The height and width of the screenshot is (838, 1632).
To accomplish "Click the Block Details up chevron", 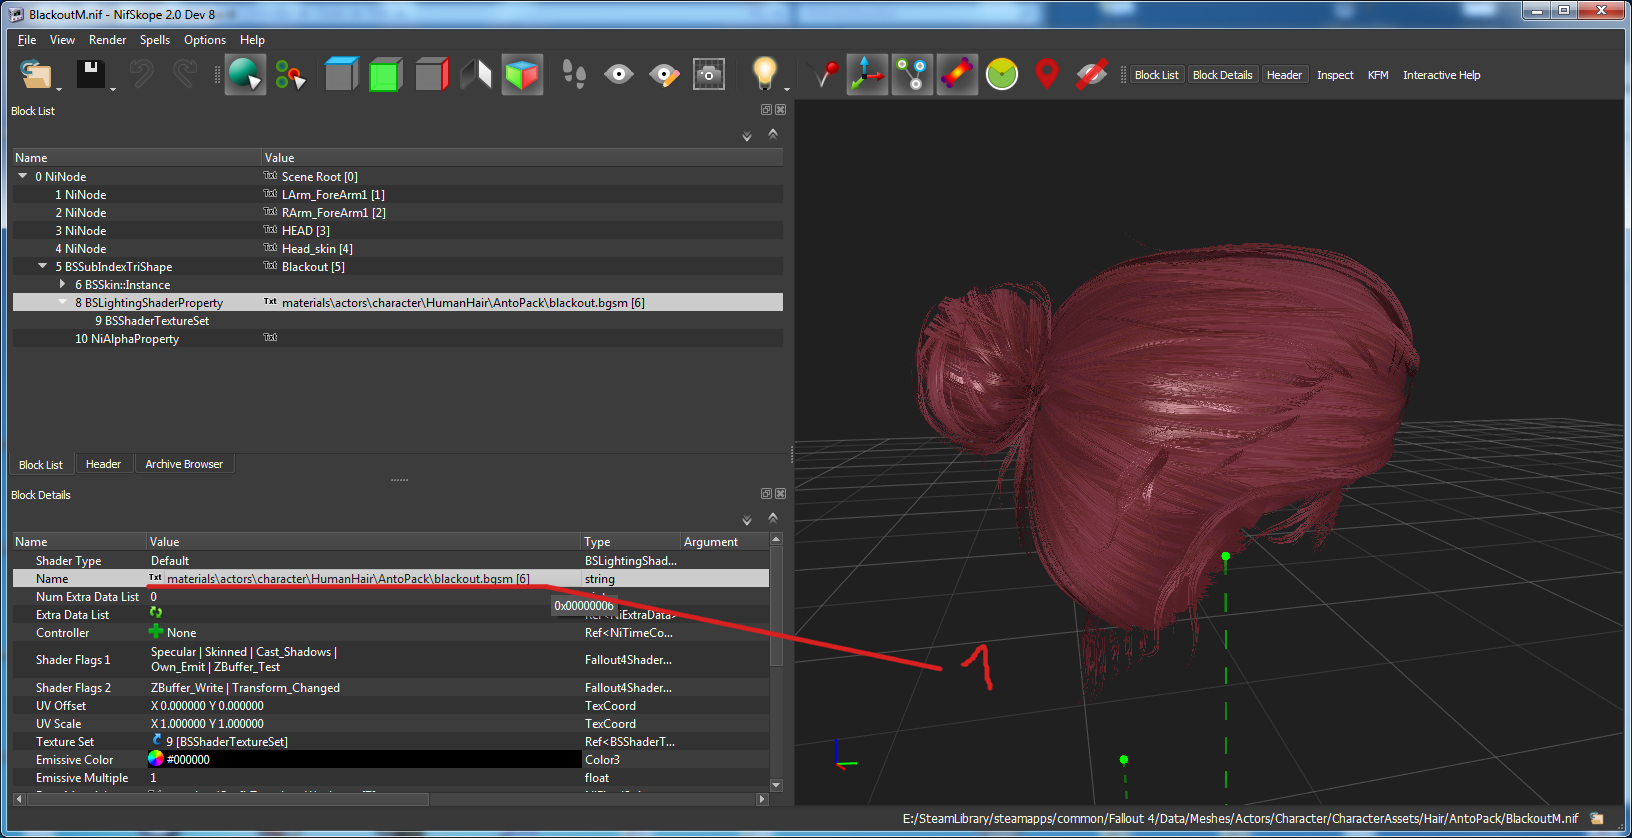I will tap(773, 517).
